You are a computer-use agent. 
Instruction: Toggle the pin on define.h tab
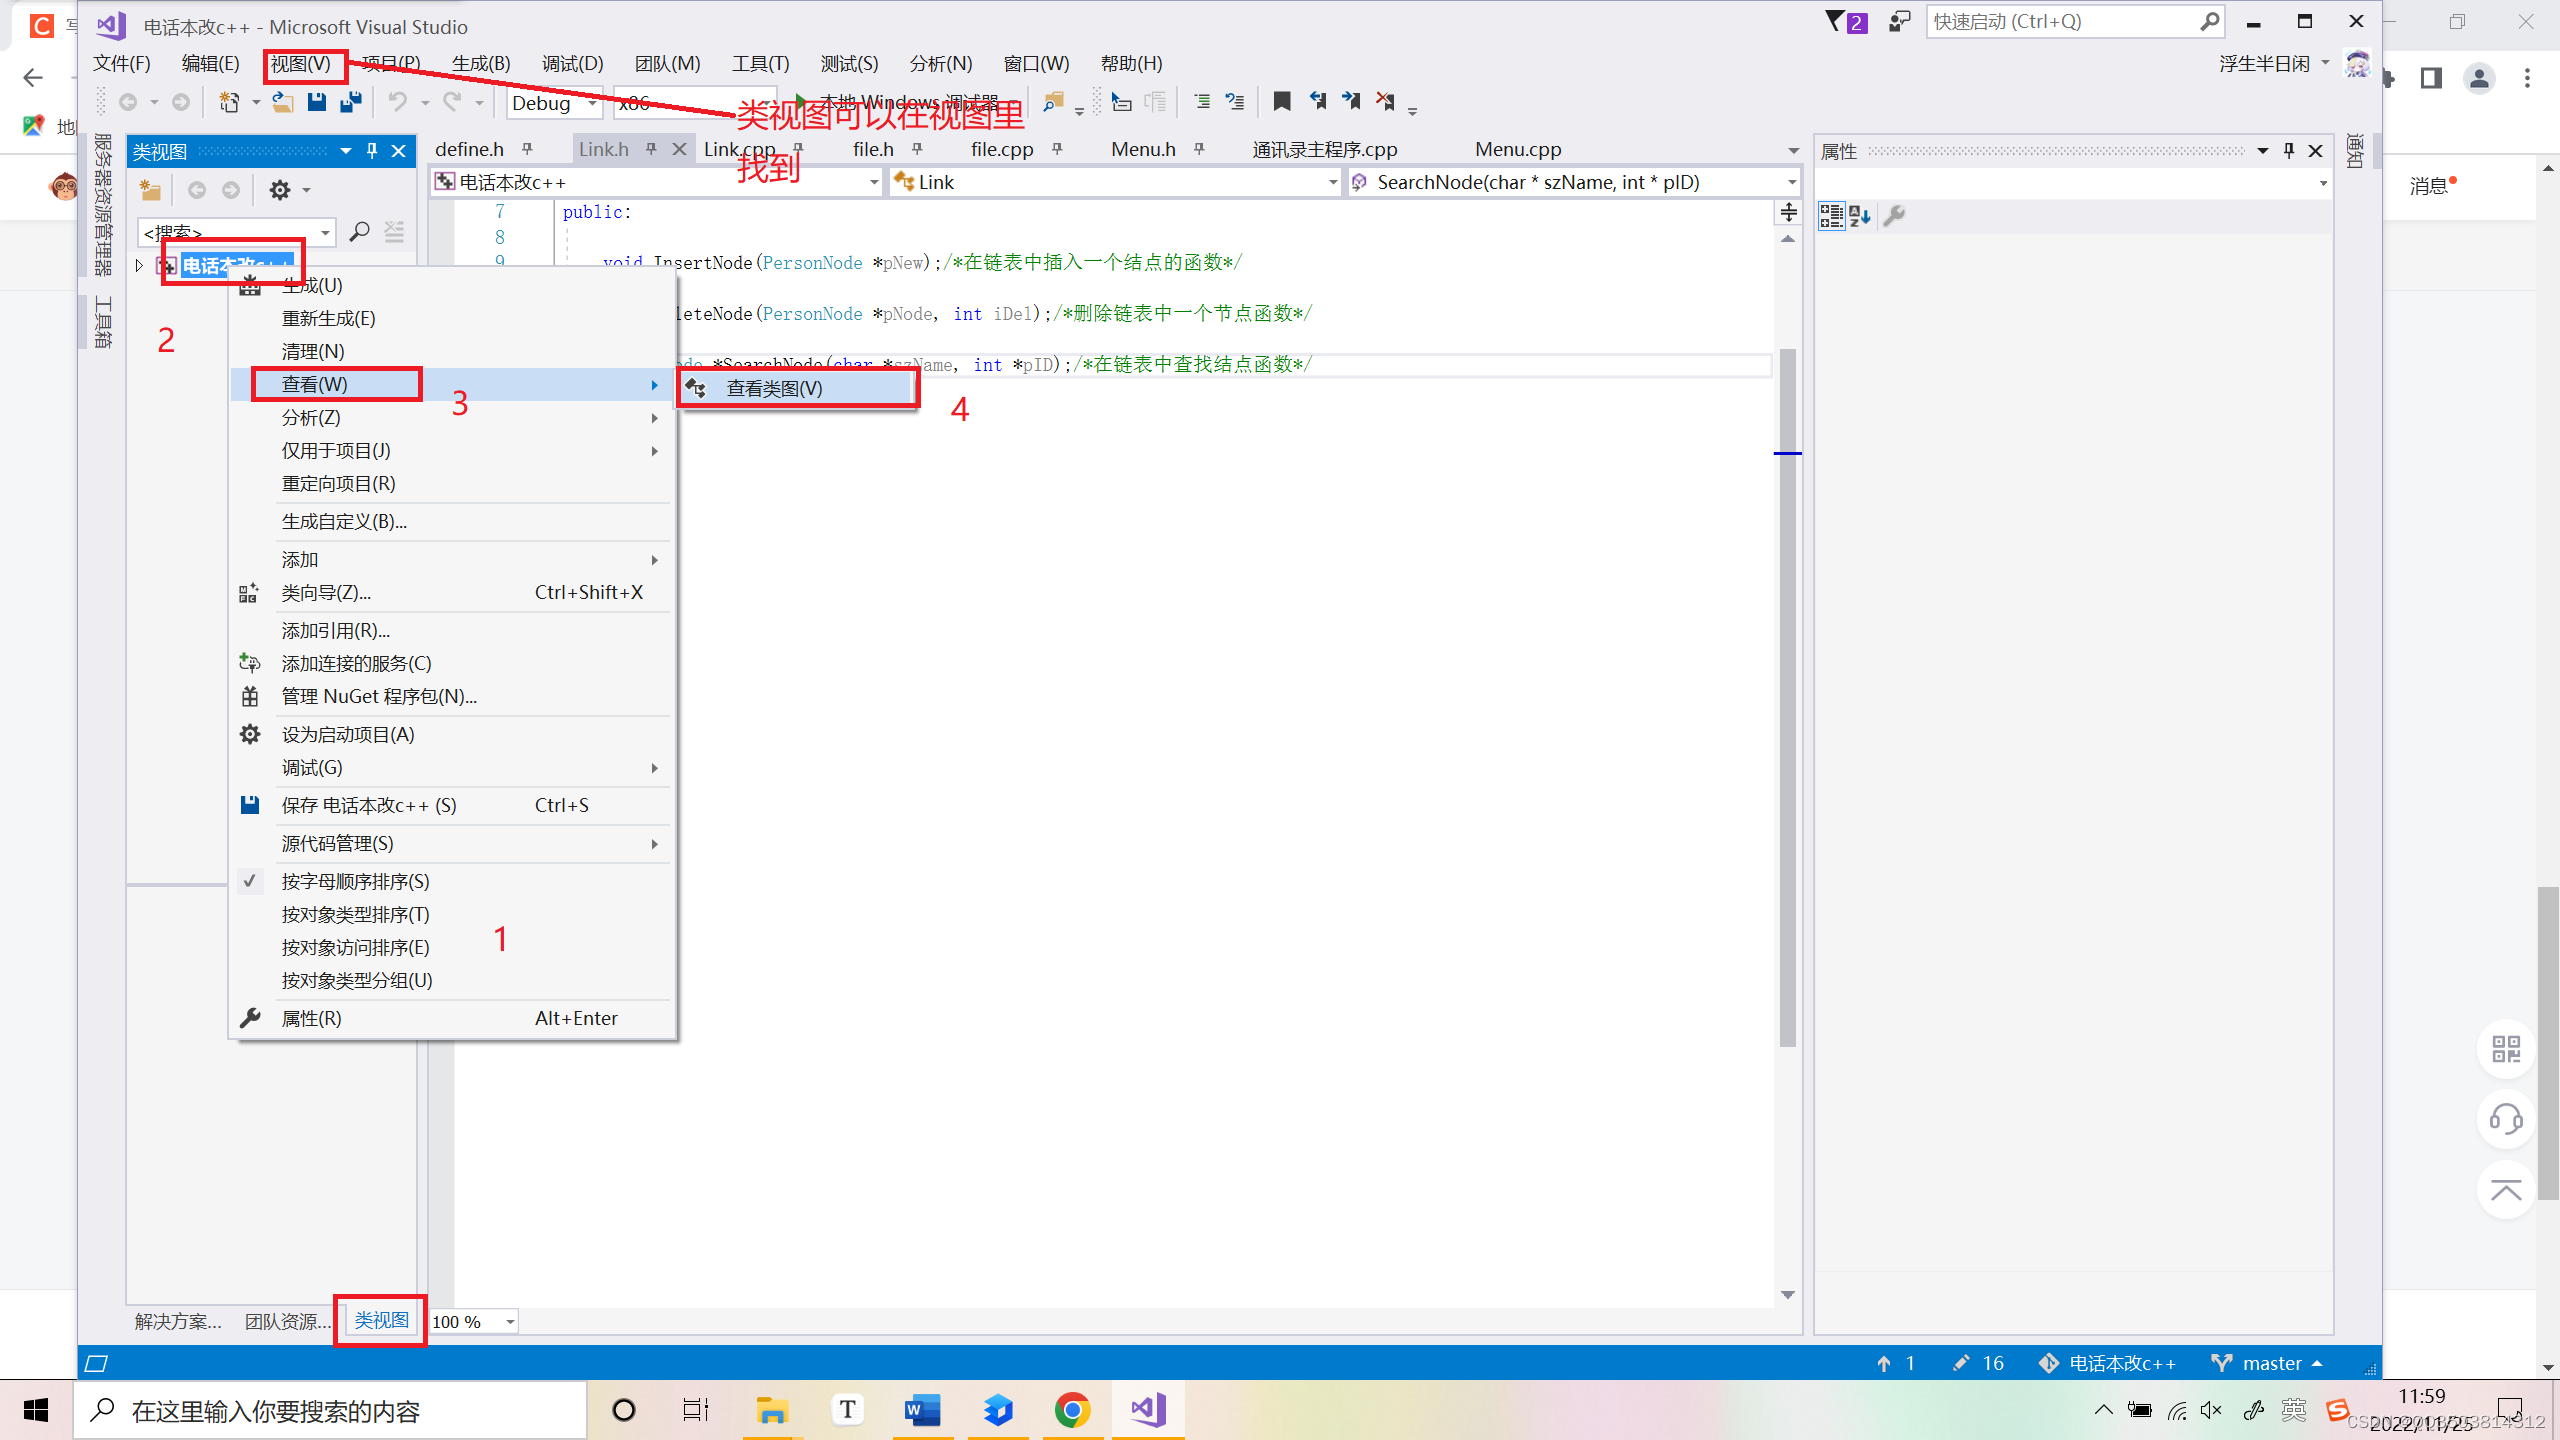528,149
